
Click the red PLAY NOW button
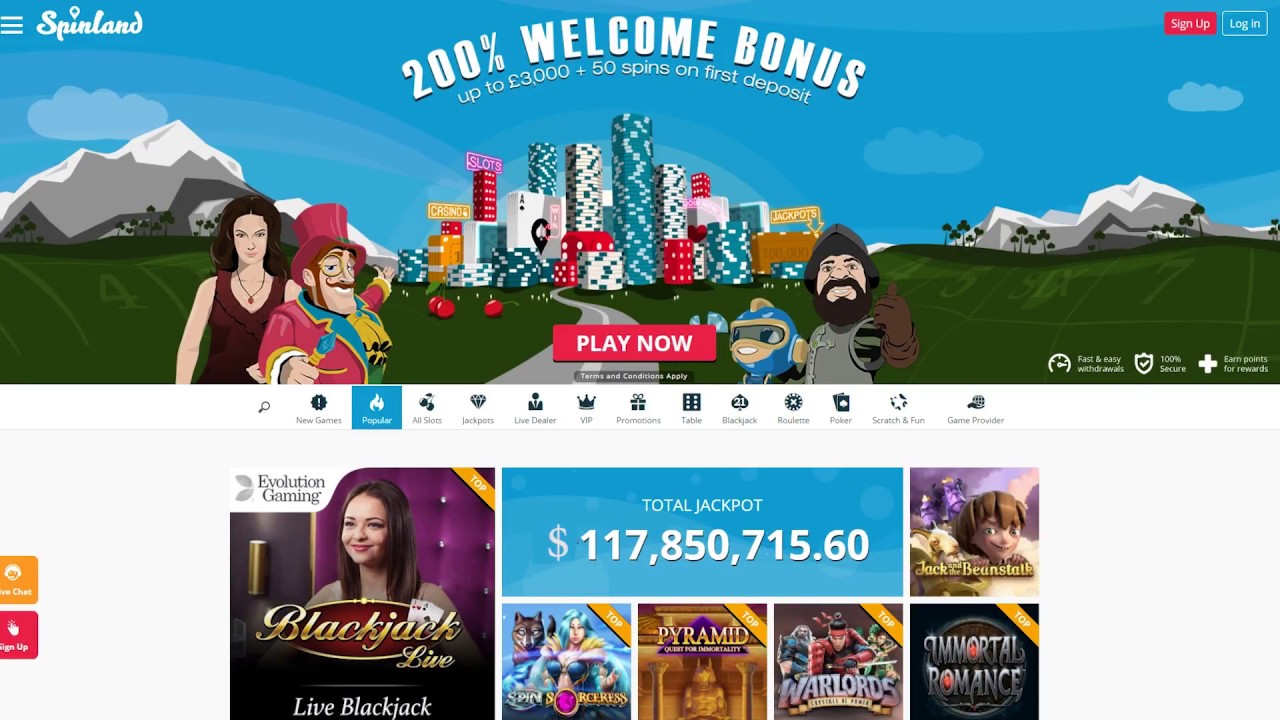point(634,343)
